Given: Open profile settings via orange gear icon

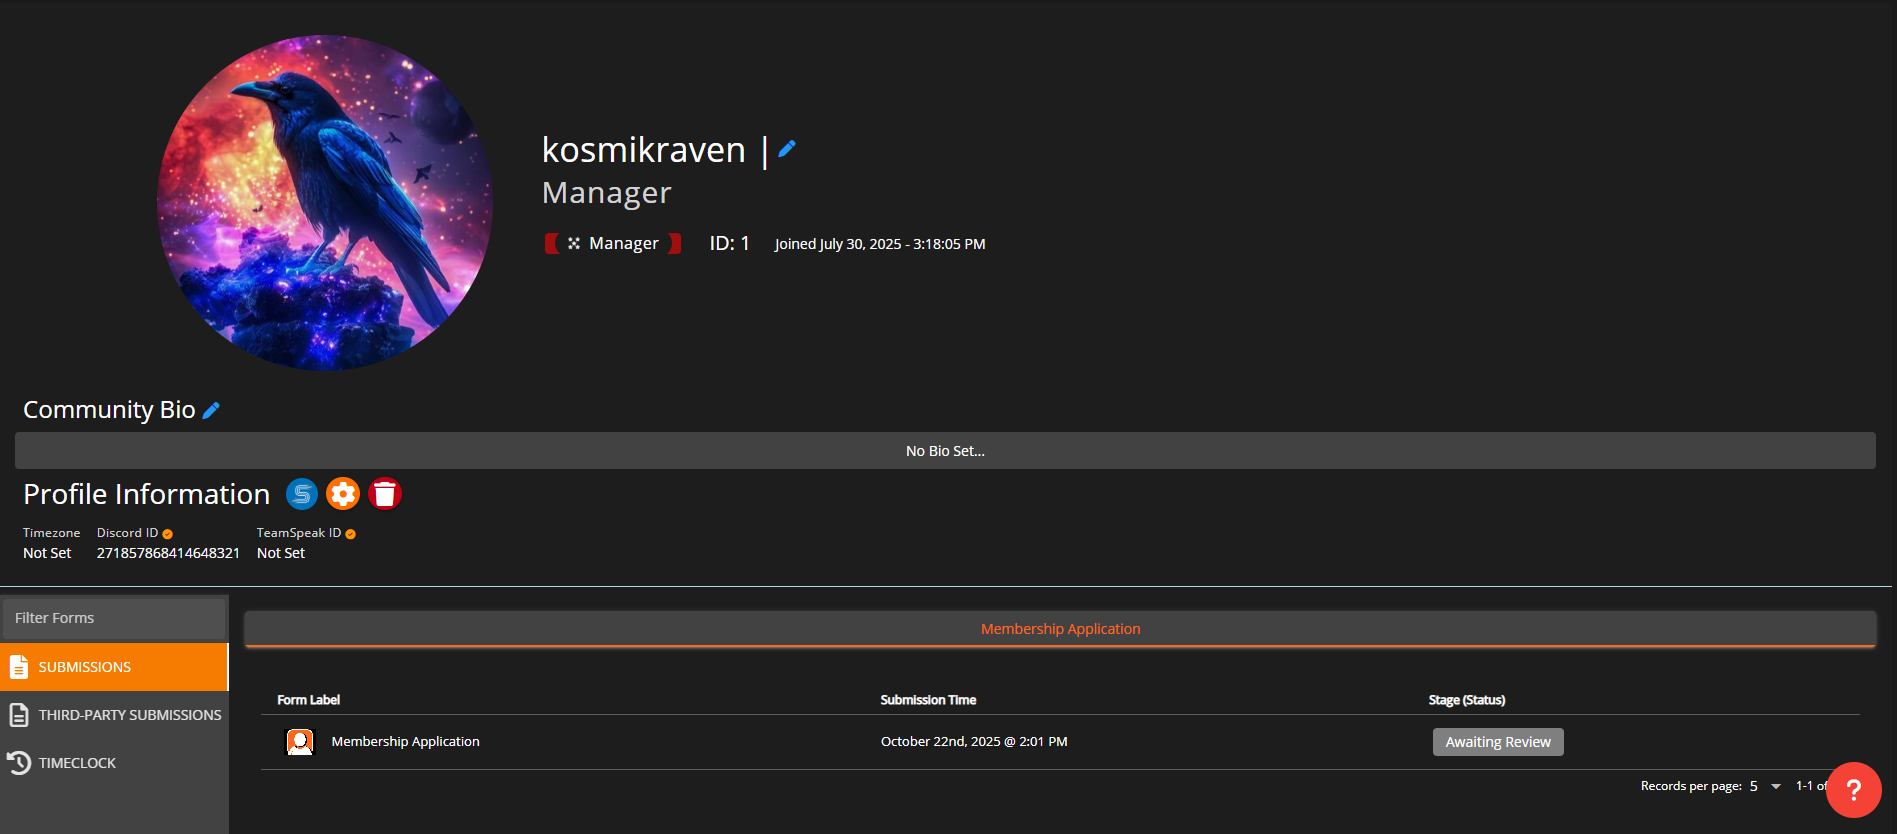Looking at the screenshot, I should click(x=343, y=494).
